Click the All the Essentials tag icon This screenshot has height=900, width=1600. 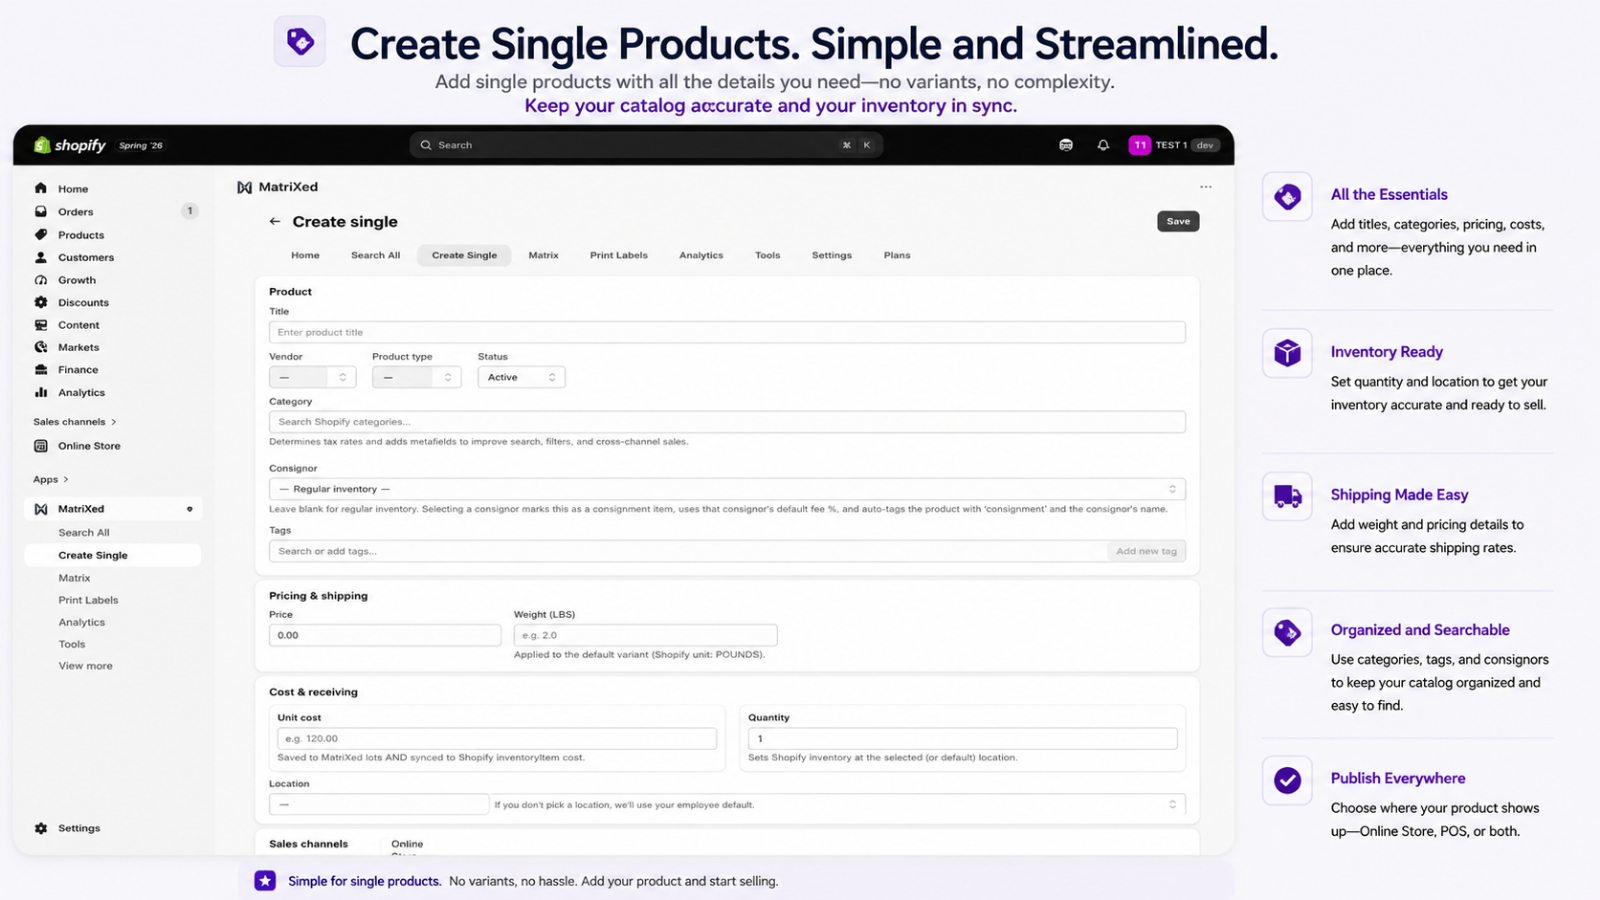click(1287, 197)
